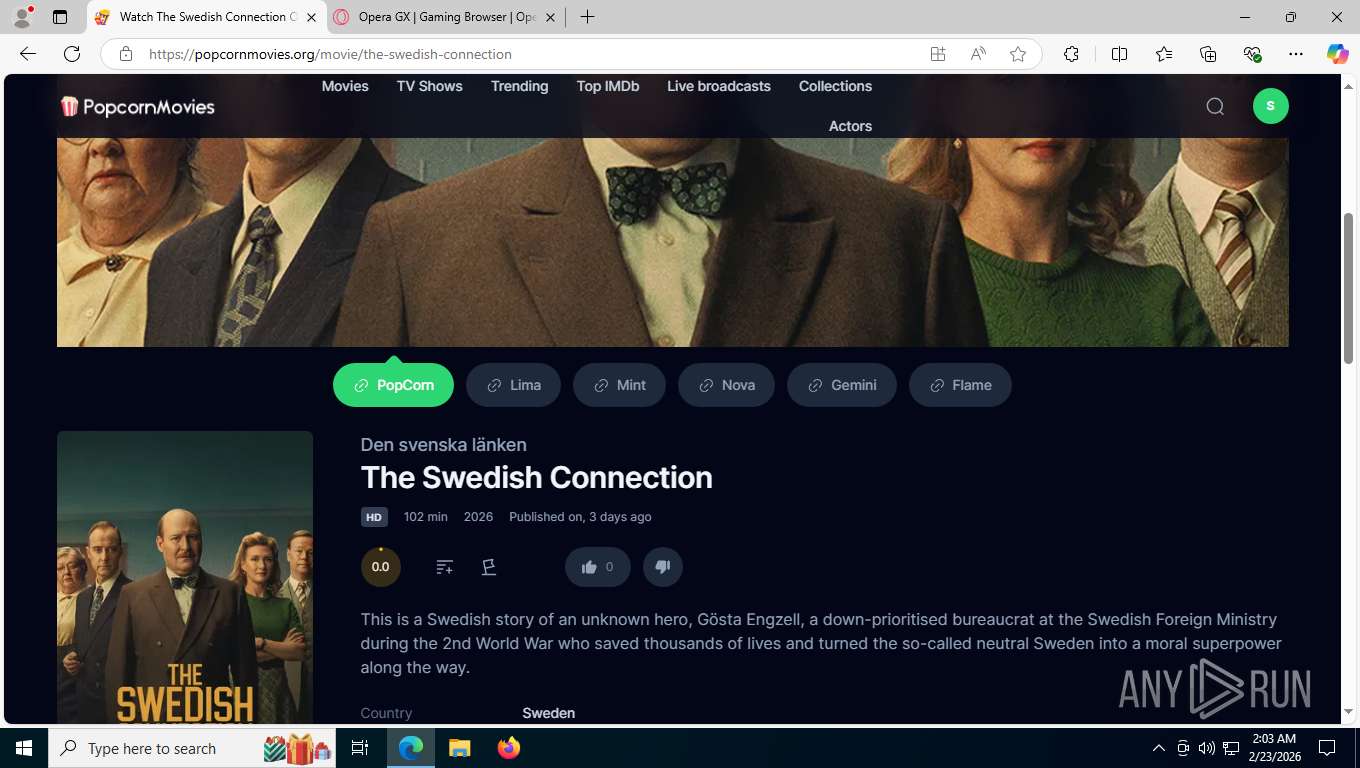
Task: Open the Windows Start menu
Action: pos(24,748)
